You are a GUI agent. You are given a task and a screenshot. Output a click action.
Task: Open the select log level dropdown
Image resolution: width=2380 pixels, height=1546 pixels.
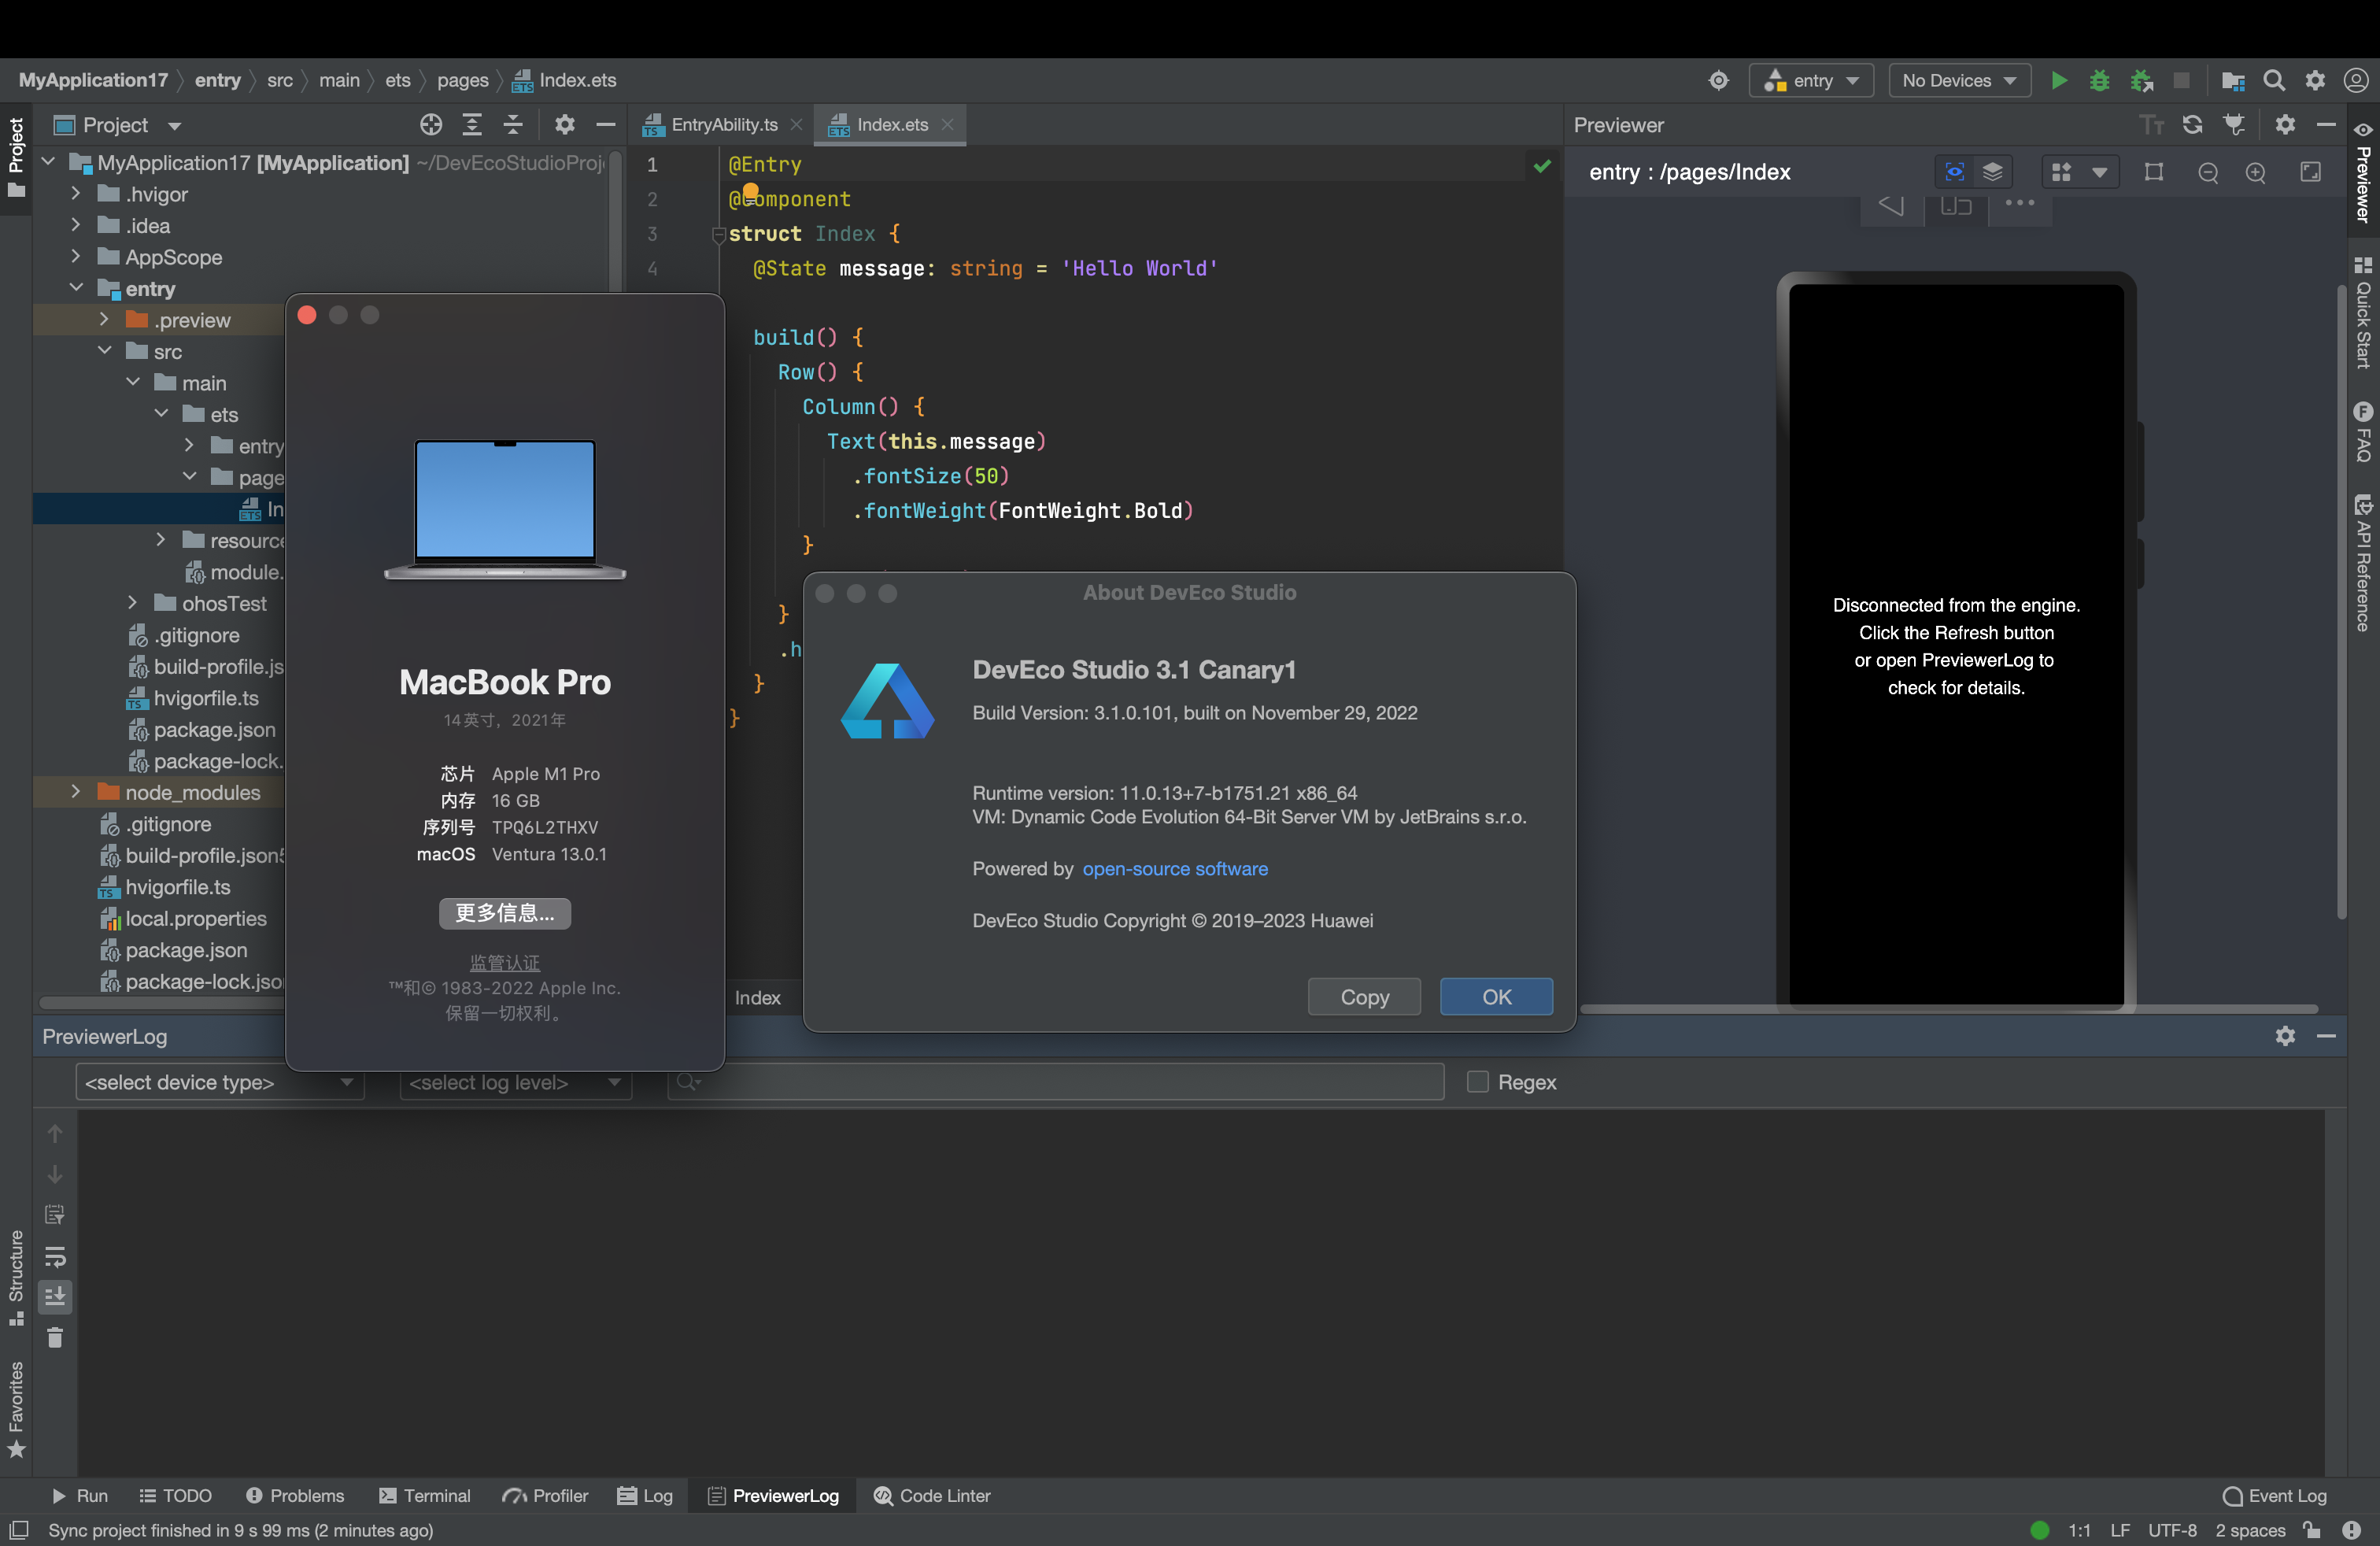(x=515, y=1082)
